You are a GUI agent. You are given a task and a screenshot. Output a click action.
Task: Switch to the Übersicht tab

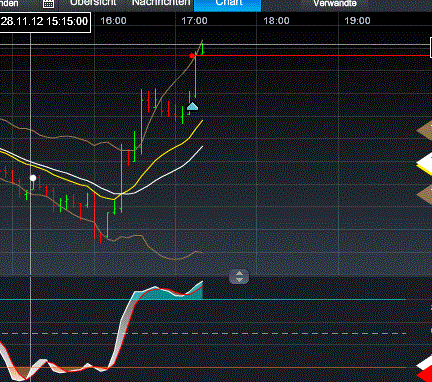pos(93,3)
